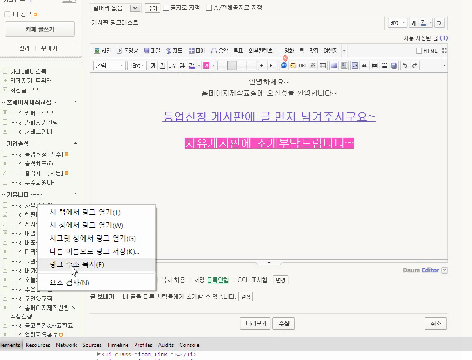Click the text color swatch button
472x360 pixels.
pyautogui.click(x=192, y=65)
